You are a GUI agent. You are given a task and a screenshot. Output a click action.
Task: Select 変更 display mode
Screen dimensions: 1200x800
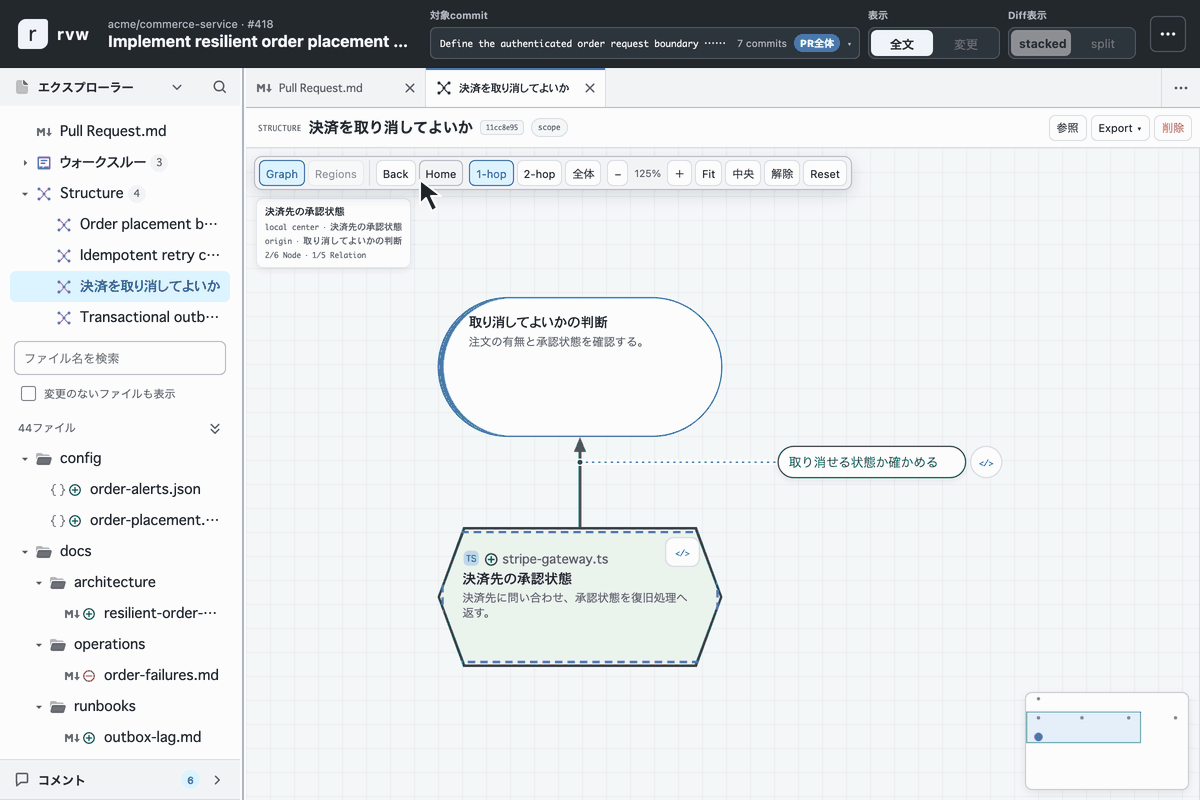(x=965, y=44)
